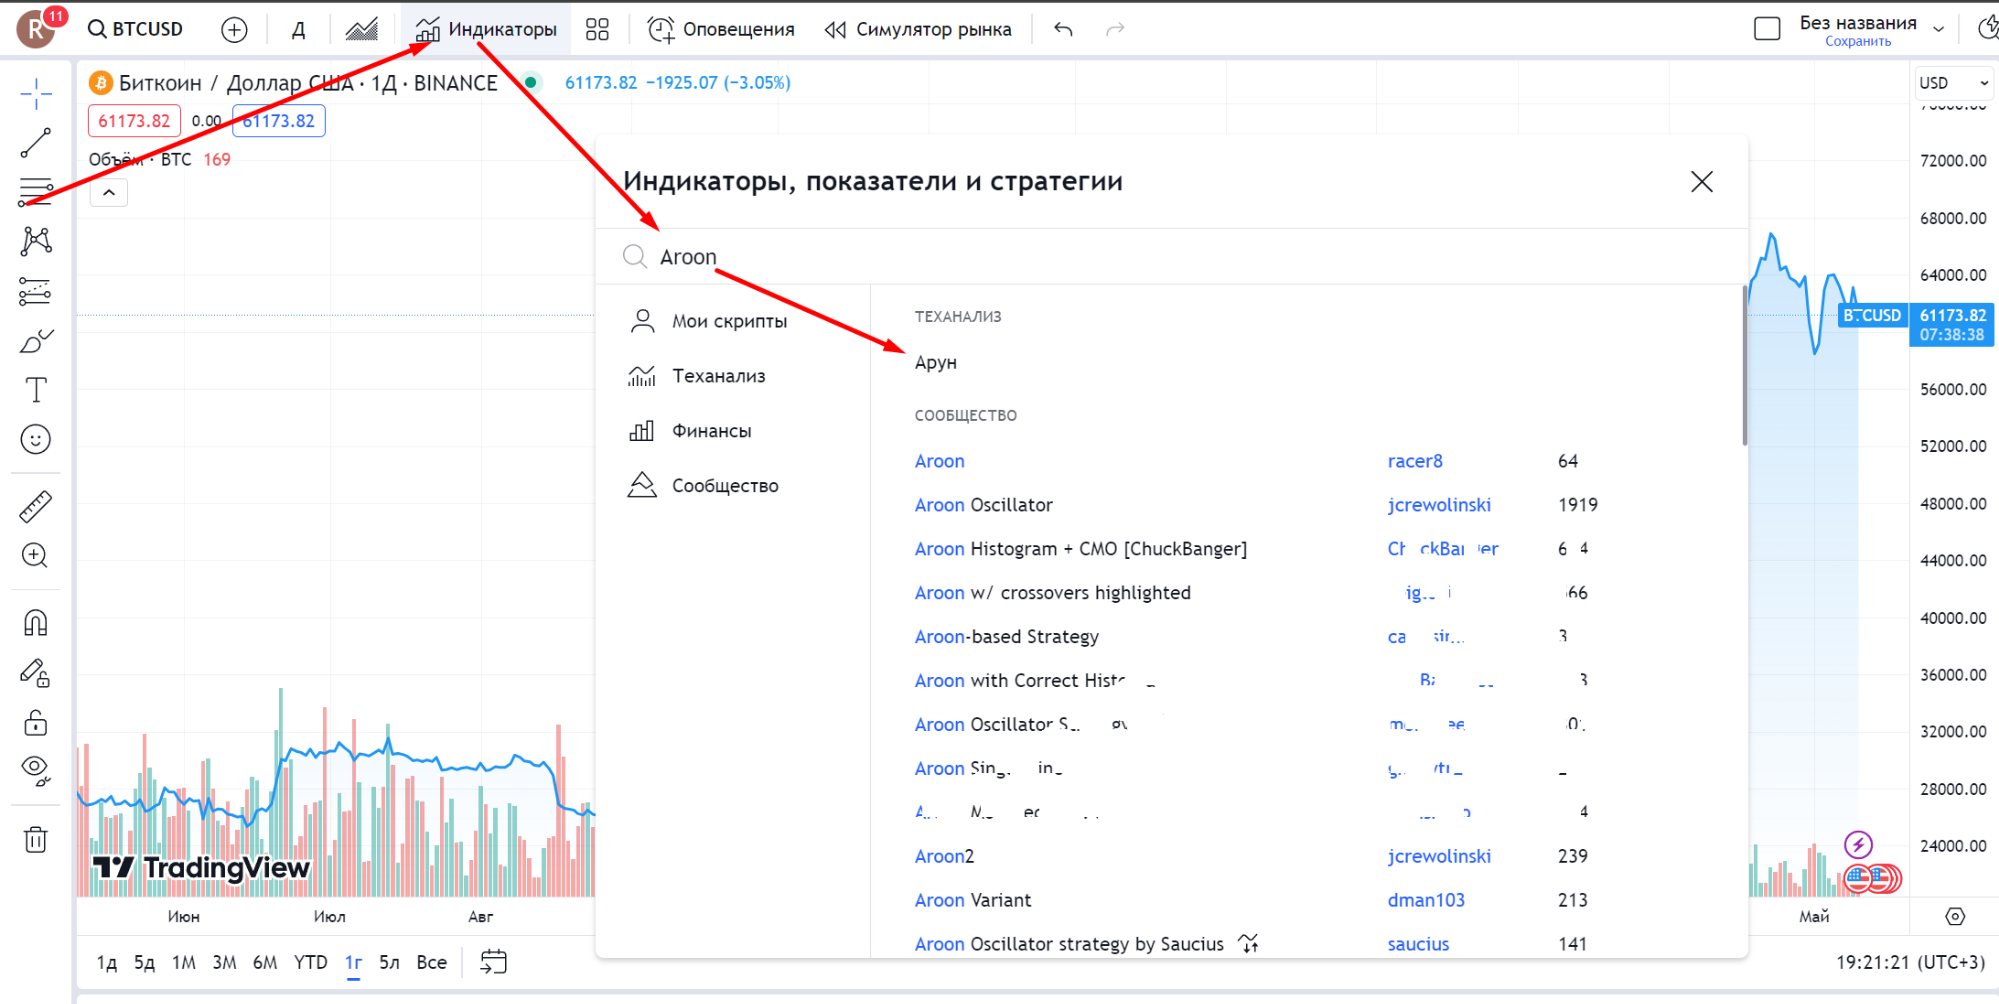Open the Ruler measurement tool
1999x1004 pixels.
[x=36, y=507]
